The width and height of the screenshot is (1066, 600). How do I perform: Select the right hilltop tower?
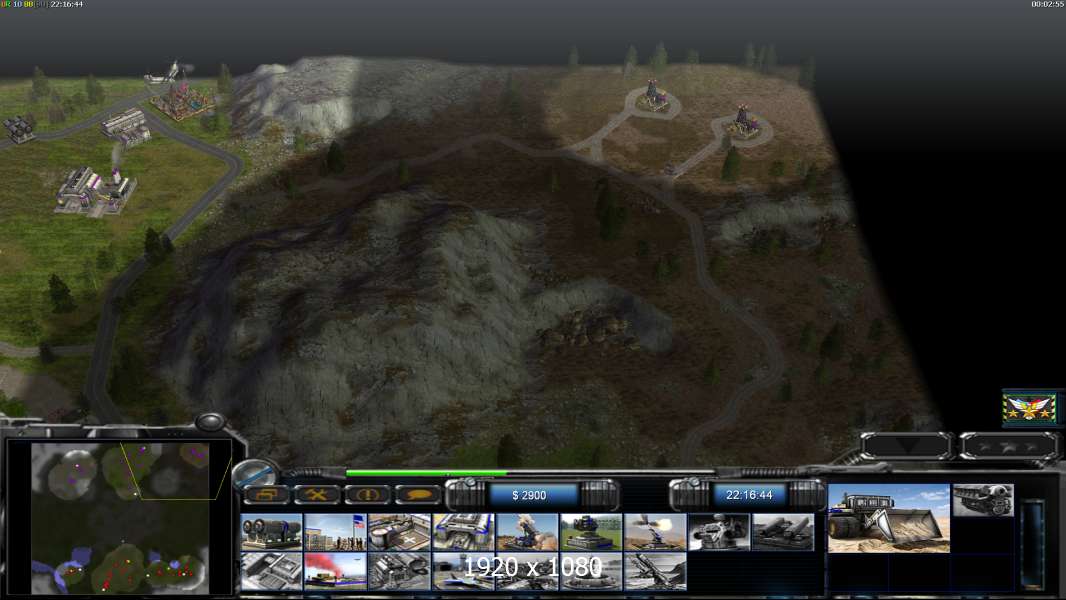pyautogui.click(x=744, y=122)
